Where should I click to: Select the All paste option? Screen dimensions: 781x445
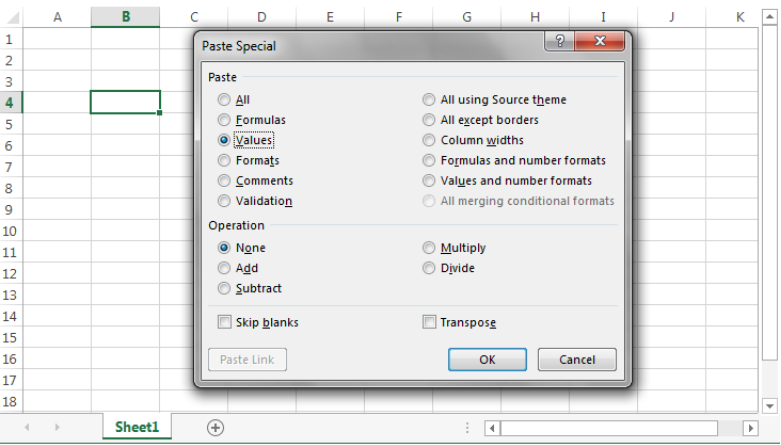[x=224, y=100]
